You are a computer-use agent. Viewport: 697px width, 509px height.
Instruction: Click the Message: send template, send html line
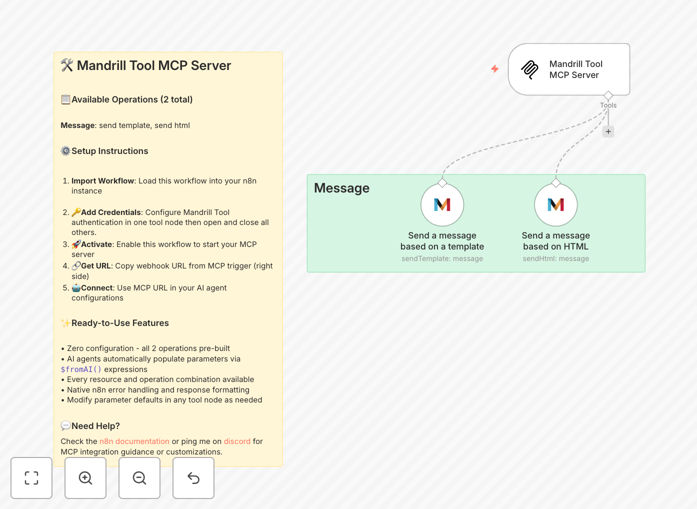[x=125, y=125]
